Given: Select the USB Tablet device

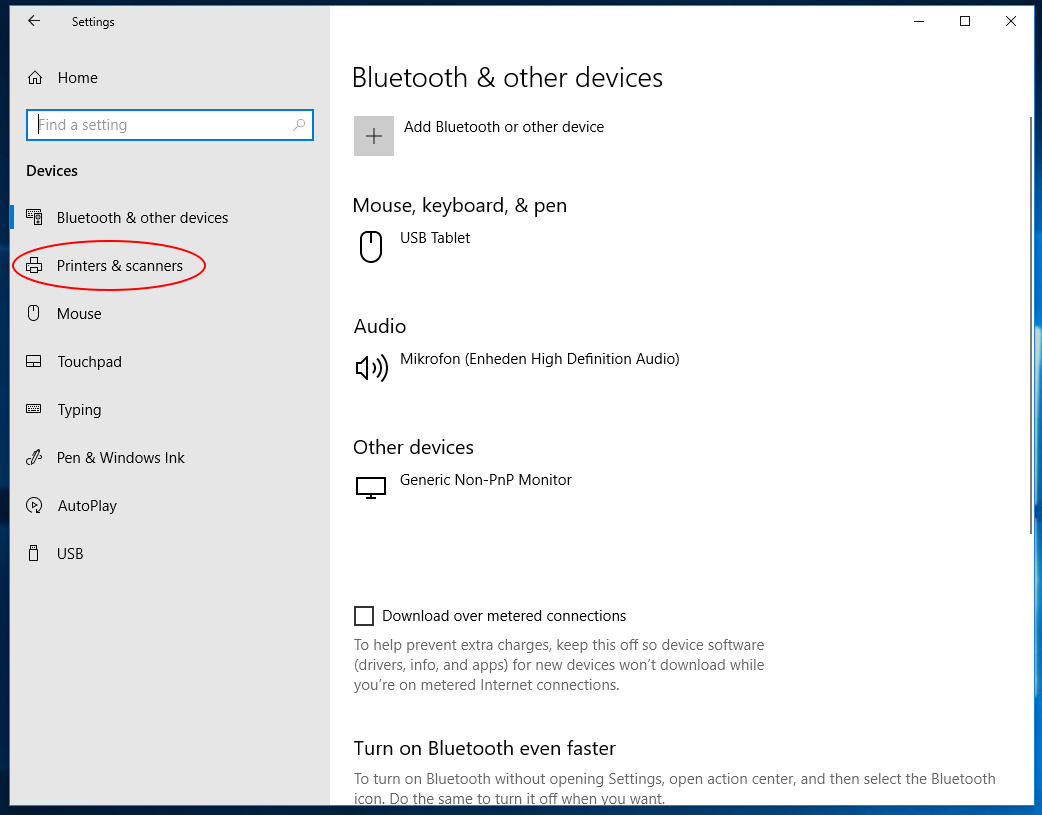Looking at the screenshot, I should [x=435, y=238].
